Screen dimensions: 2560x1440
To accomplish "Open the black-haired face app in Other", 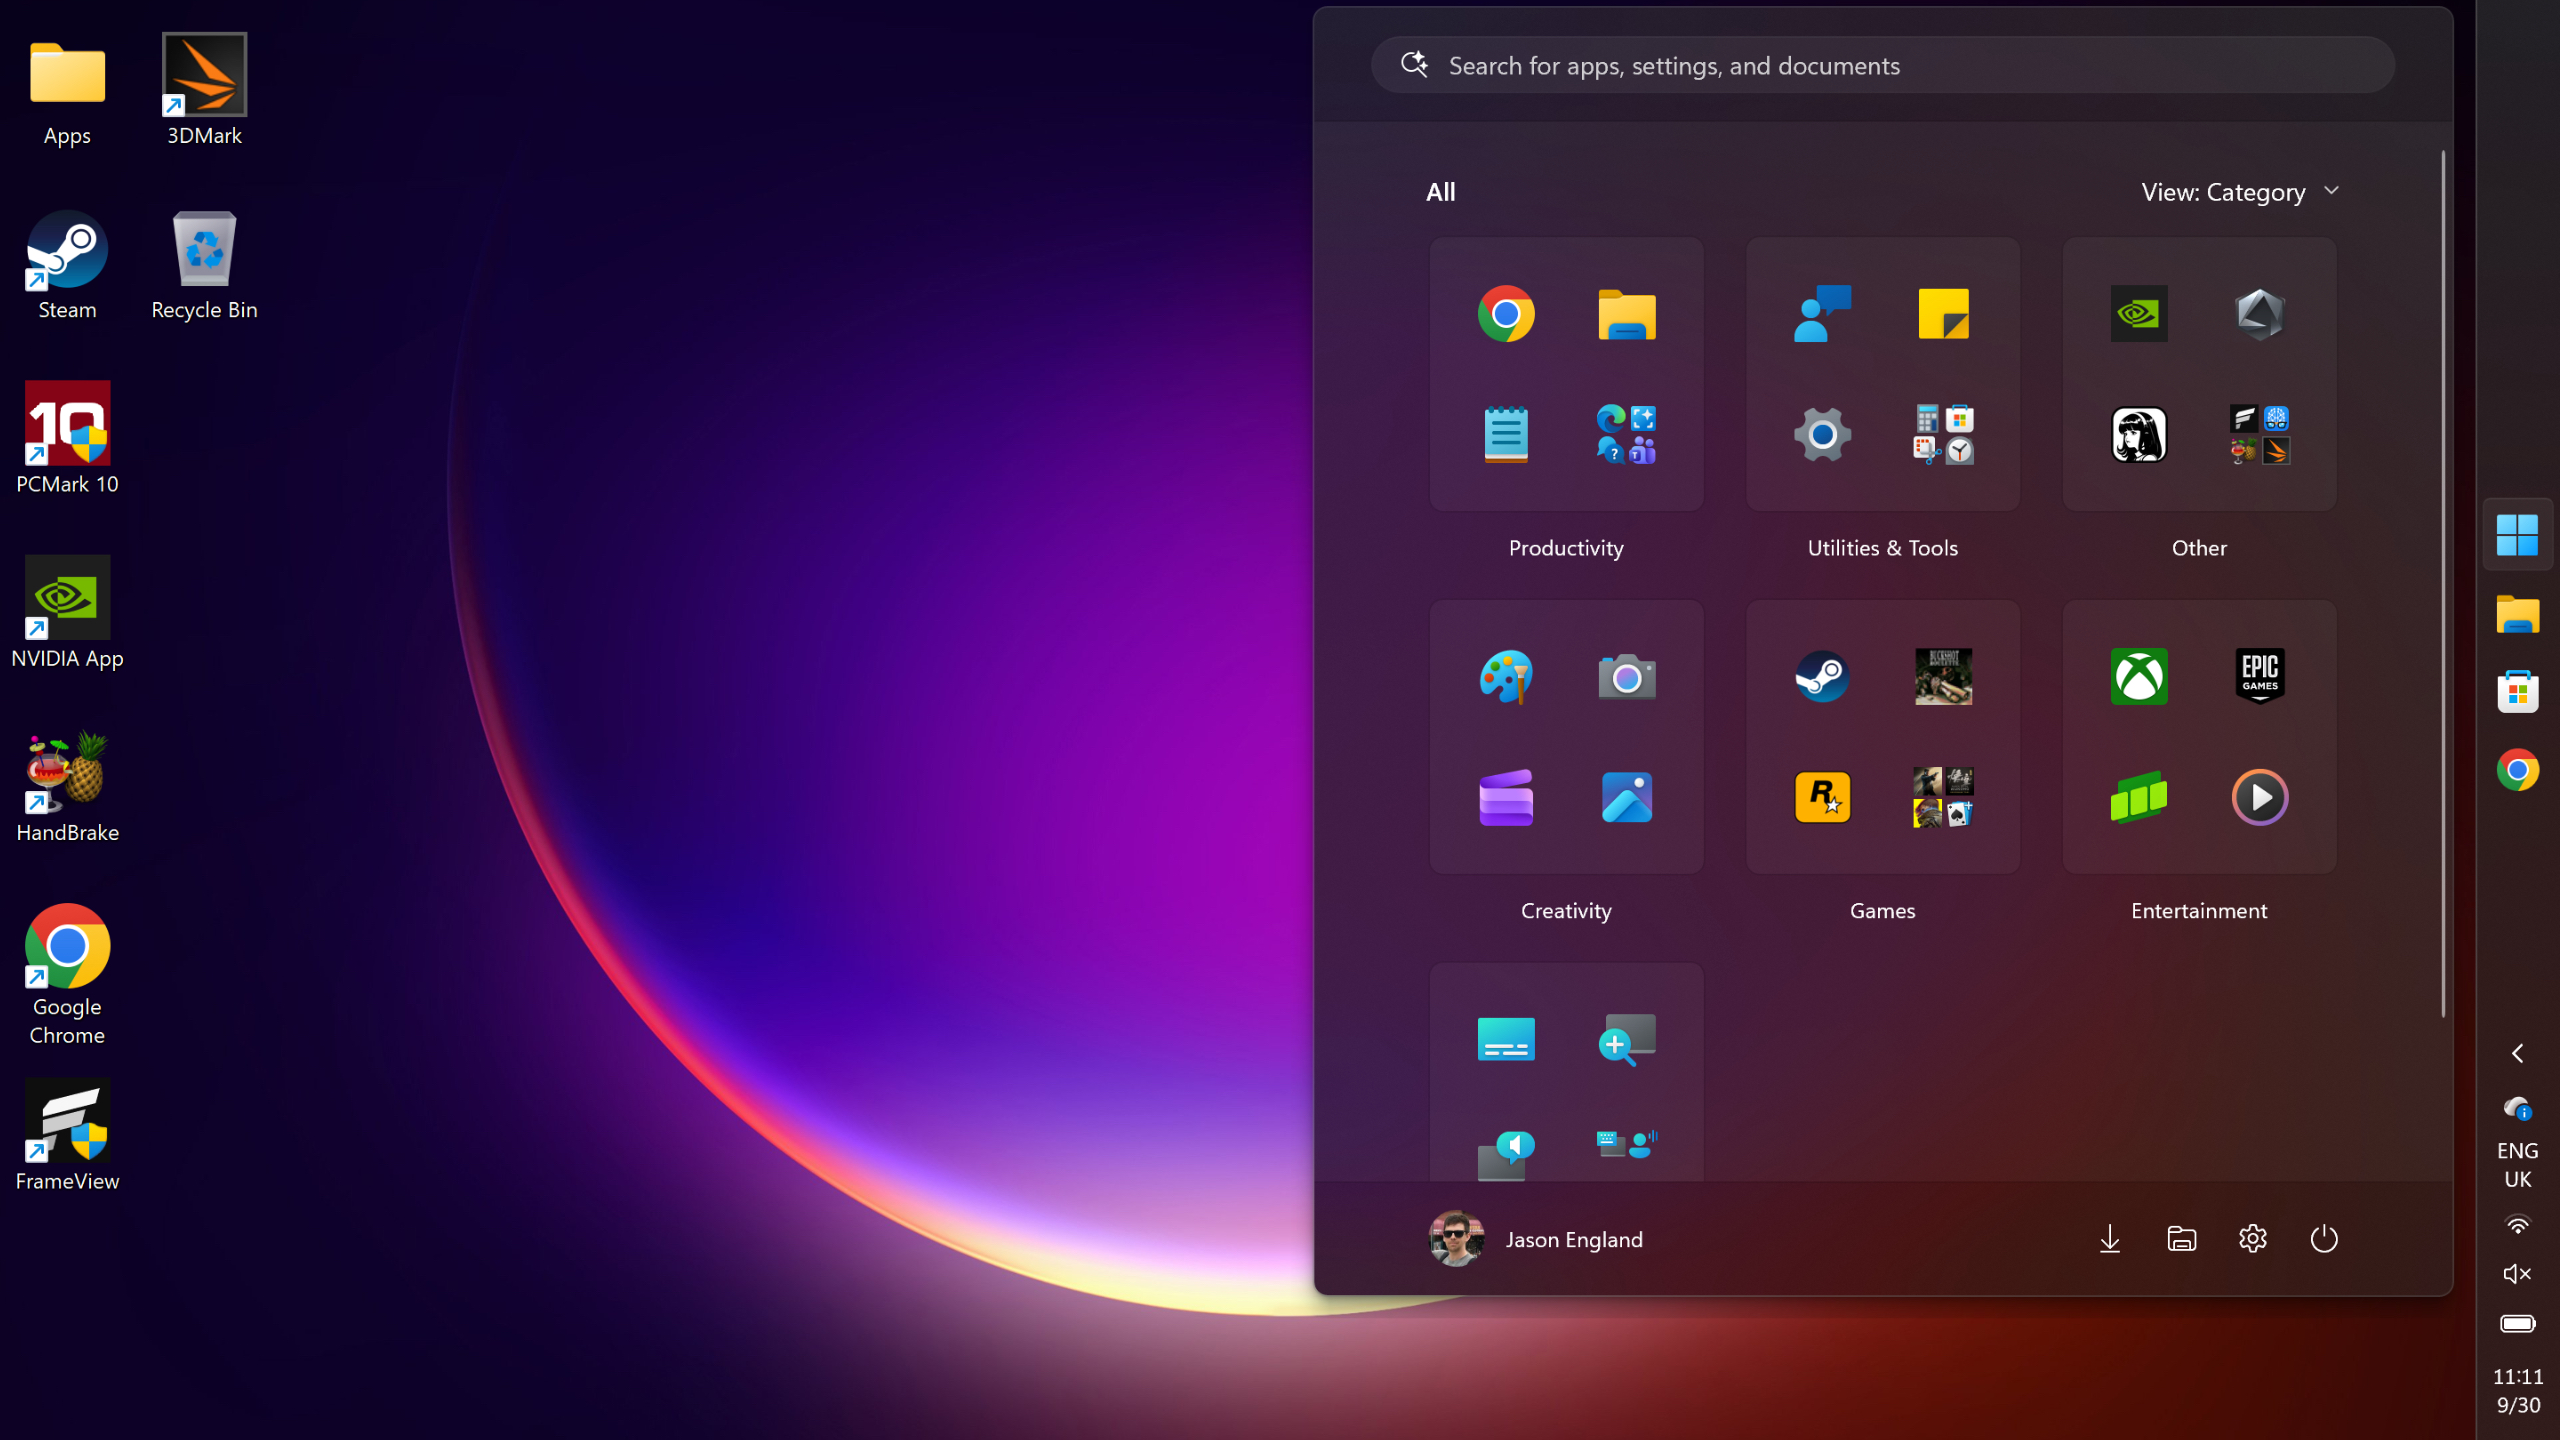I will tap(2139, 435).
